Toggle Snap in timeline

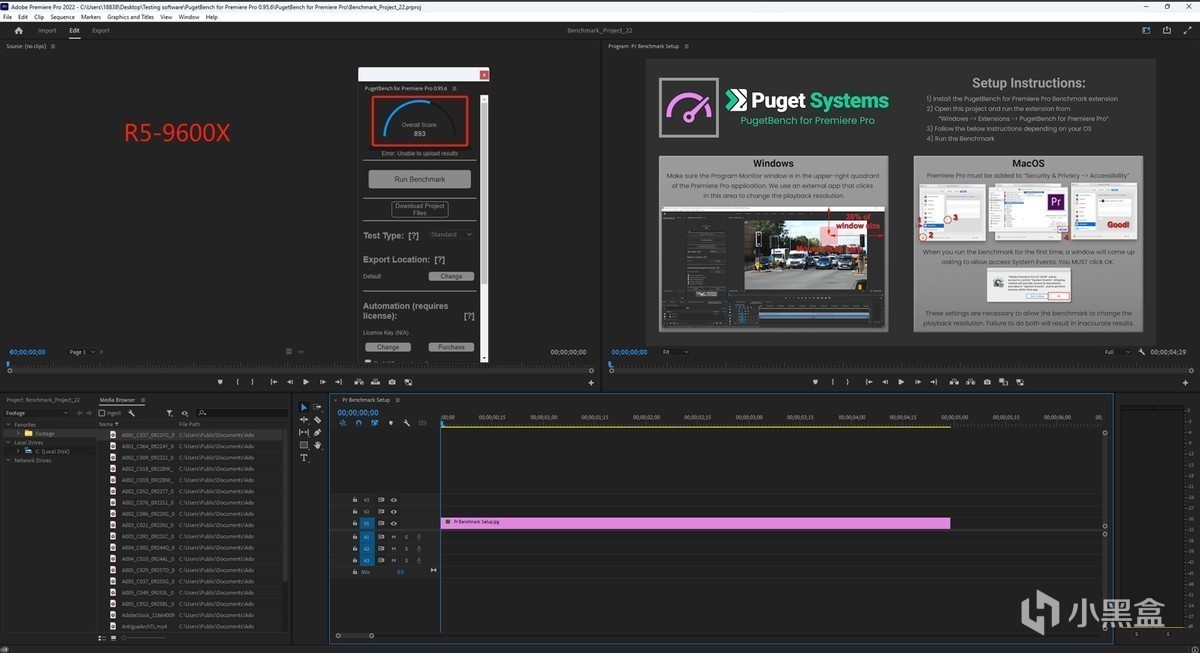(x=358, y=423)
